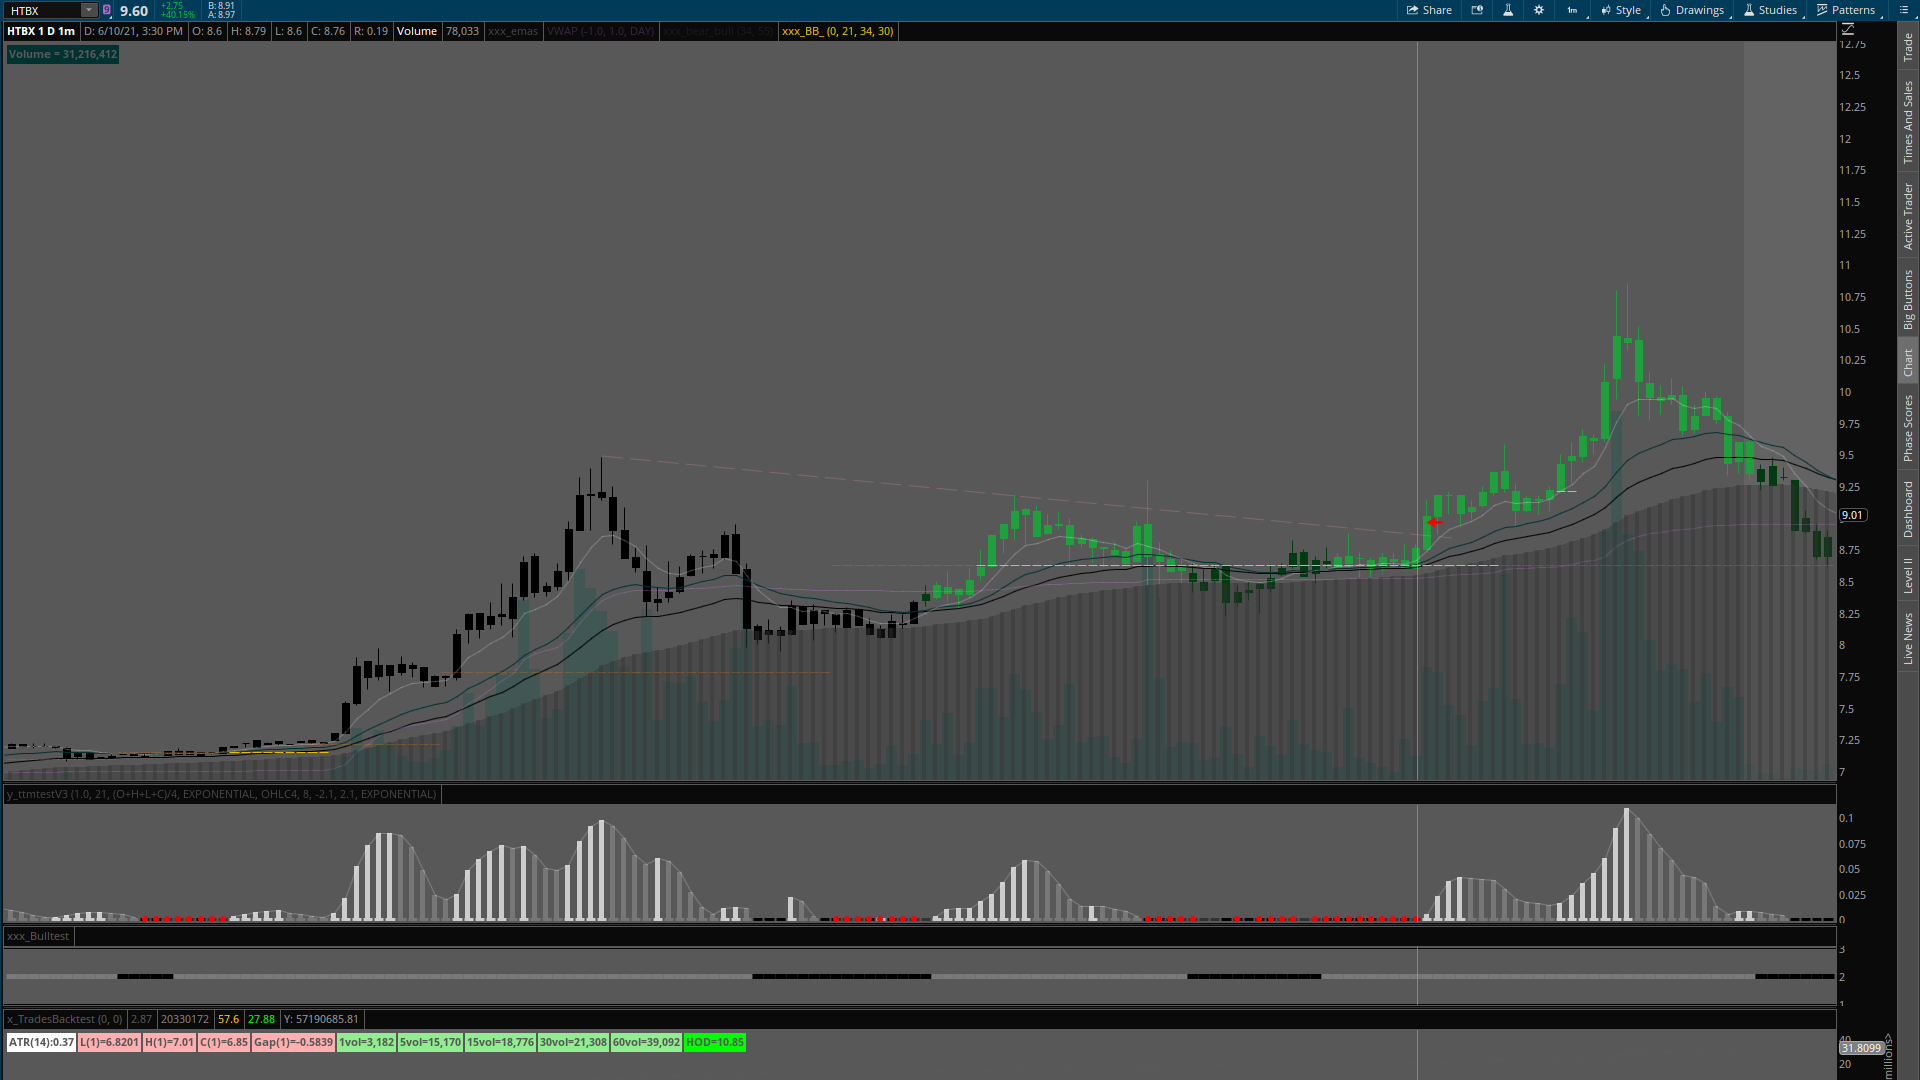1920x1080 pixels.
Task: Open the Edit Studies flask icon
Action: click(x=1508, y=10)
